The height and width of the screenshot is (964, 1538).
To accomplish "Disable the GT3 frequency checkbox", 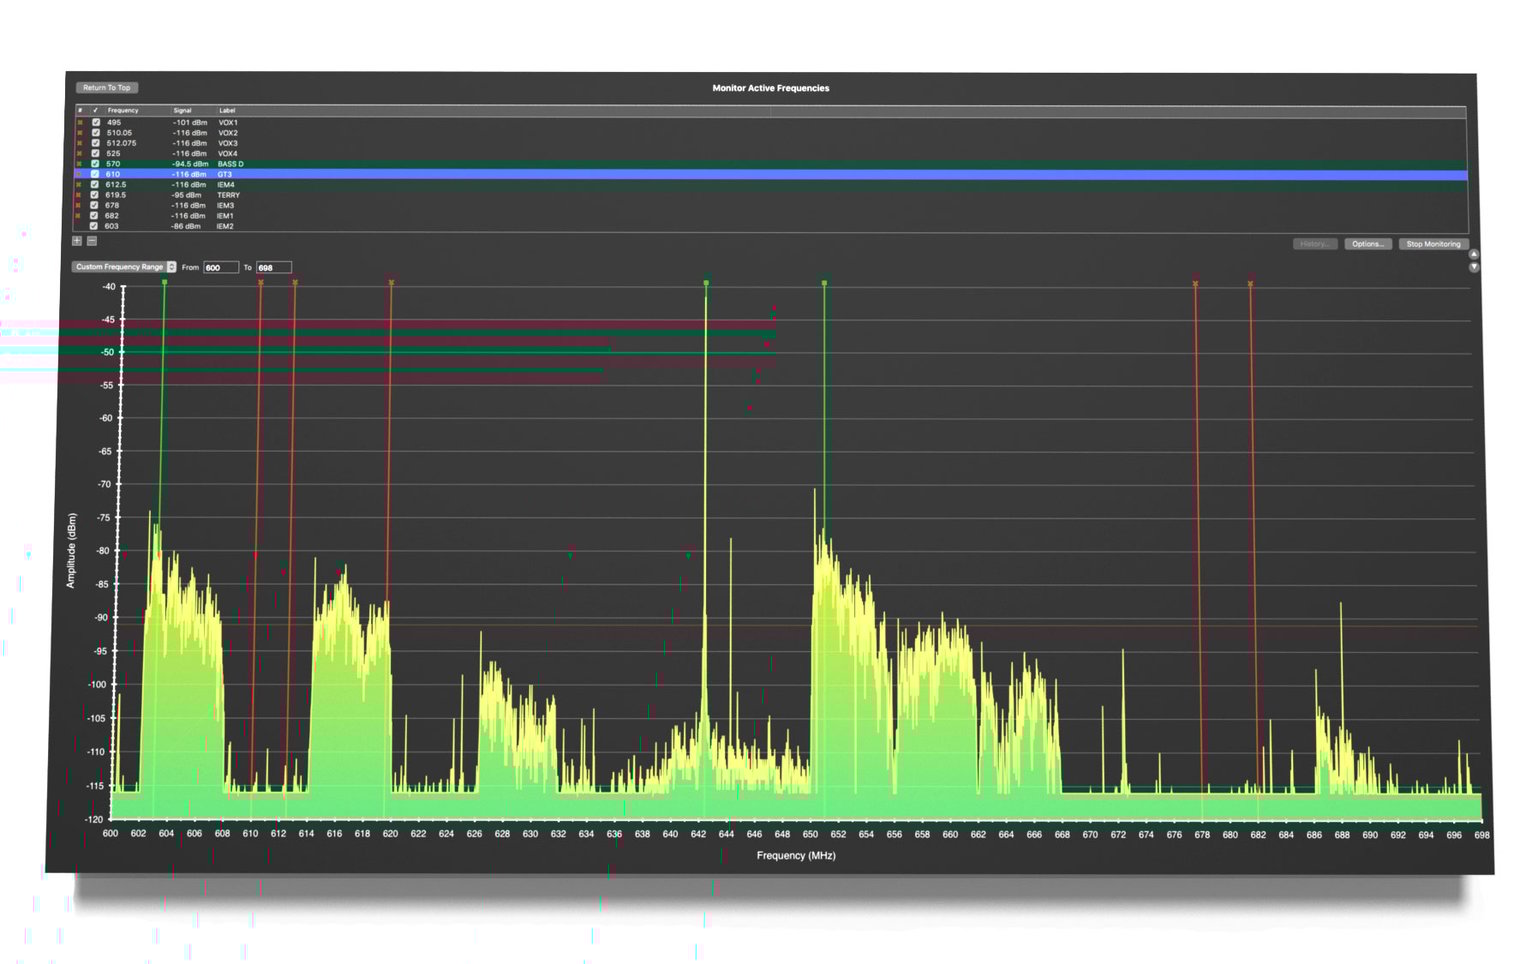I will point(96,174).
